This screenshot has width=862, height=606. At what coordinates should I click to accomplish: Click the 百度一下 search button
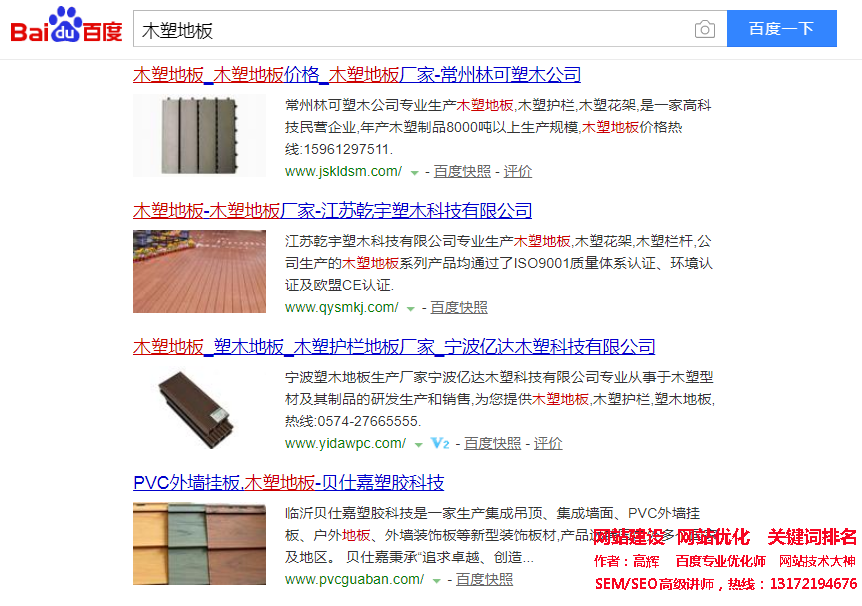pos(782,29)
